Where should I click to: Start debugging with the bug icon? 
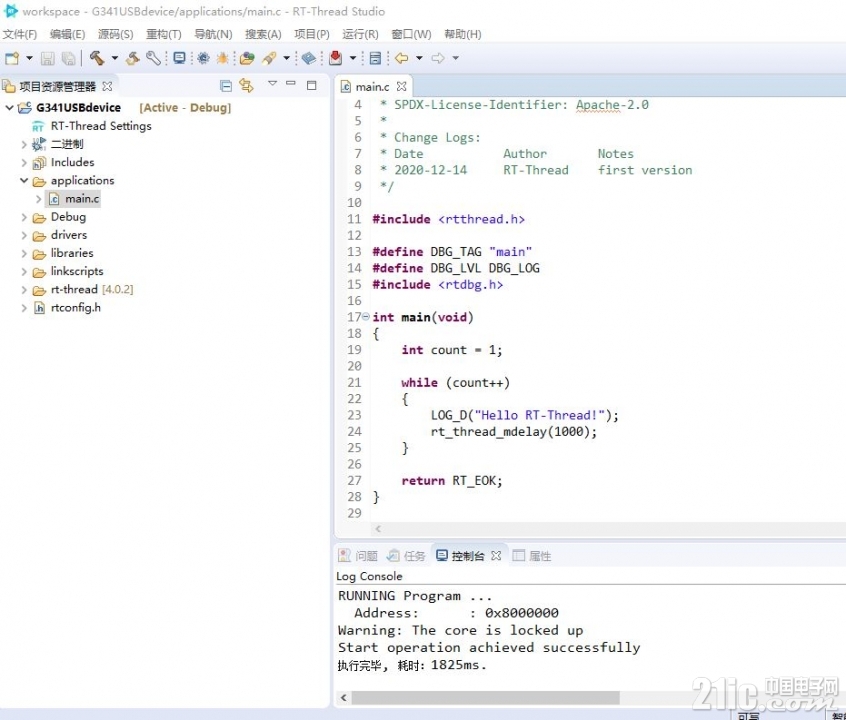(222, 58)
